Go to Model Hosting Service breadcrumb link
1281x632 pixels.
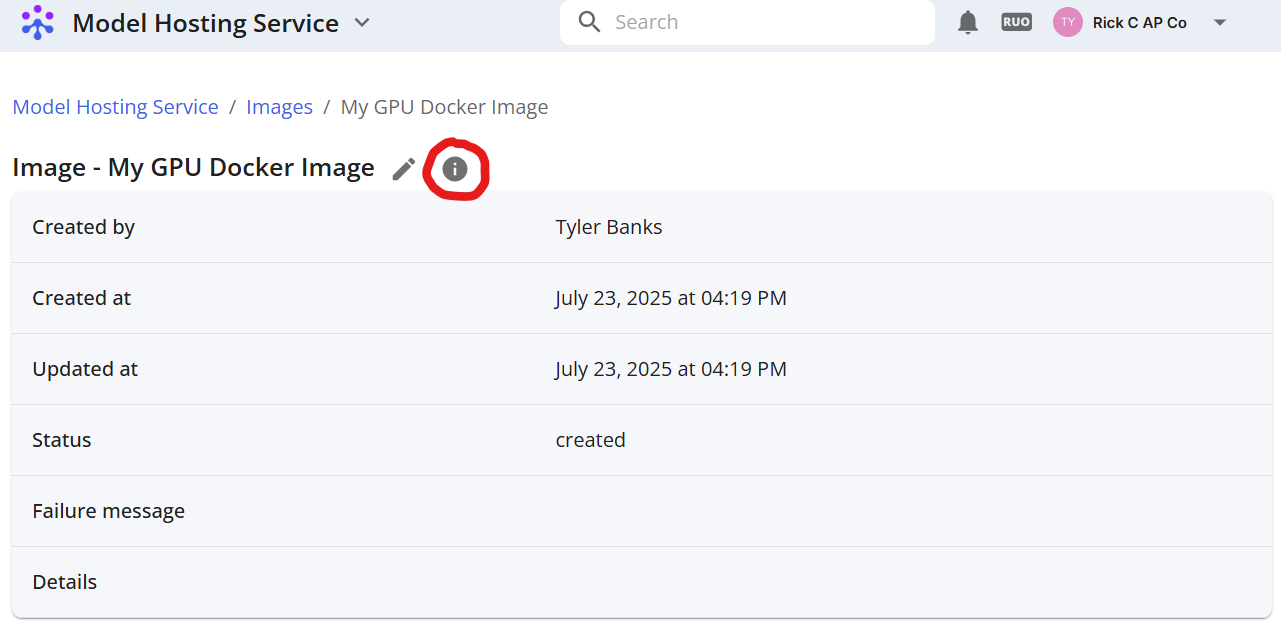[116, 107]
